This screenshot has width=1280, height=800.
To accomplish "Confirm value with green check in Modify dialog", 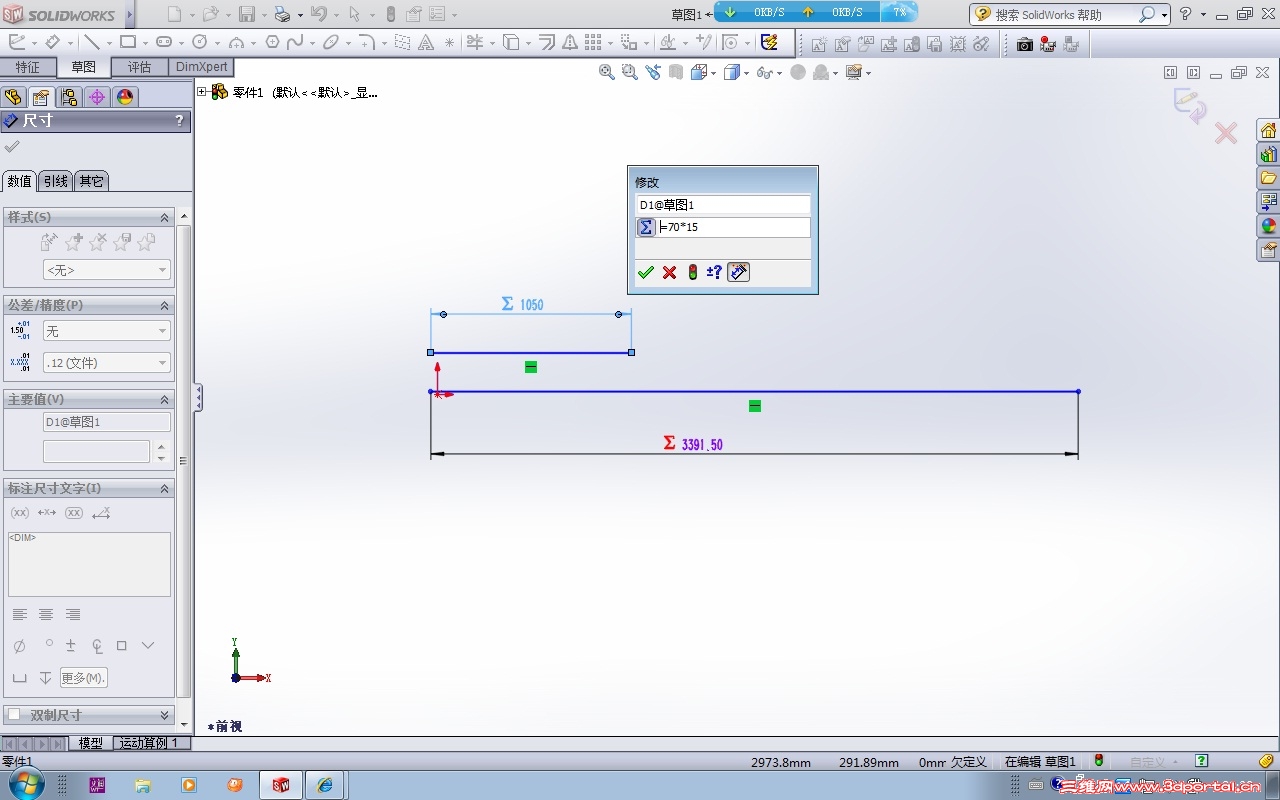I will pos(646,272).
